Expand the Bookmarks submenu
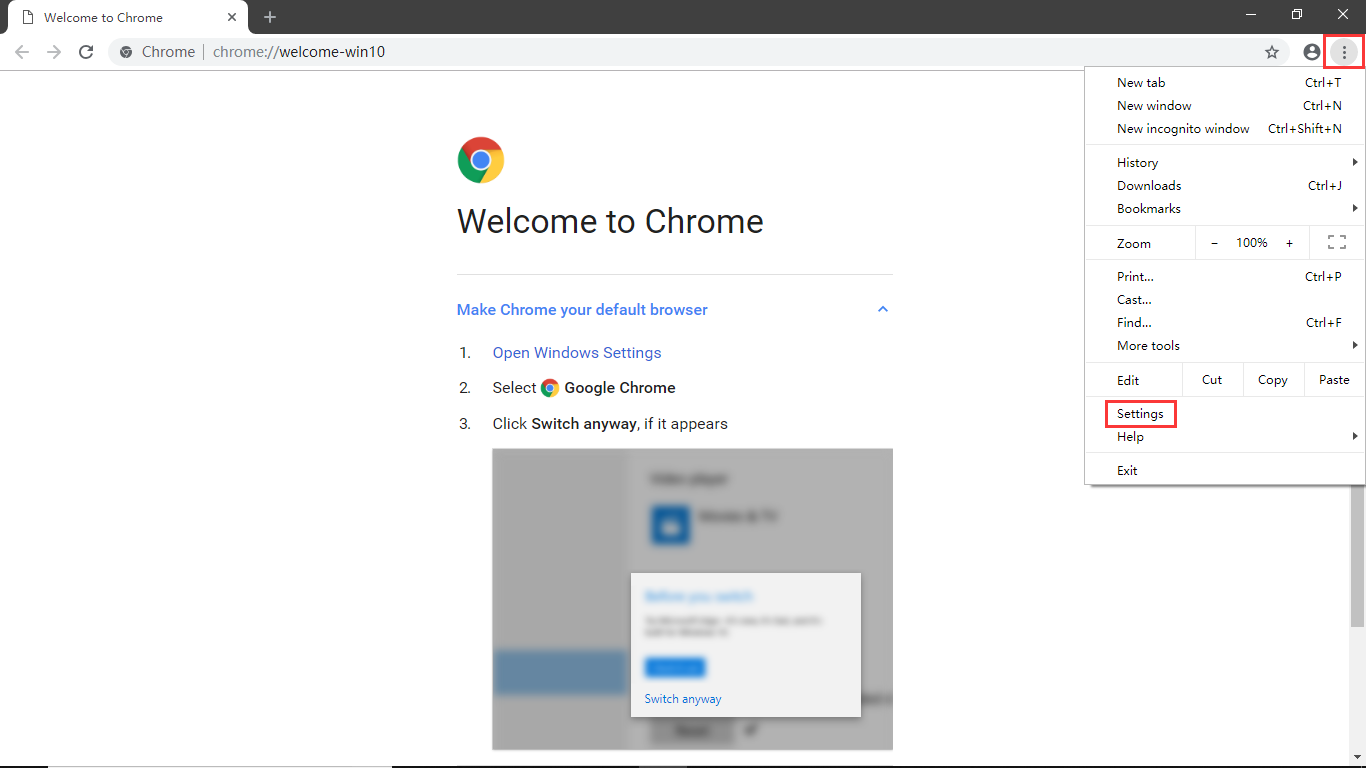This screenshot has width=1366, height=768. tap(1225, 209)
